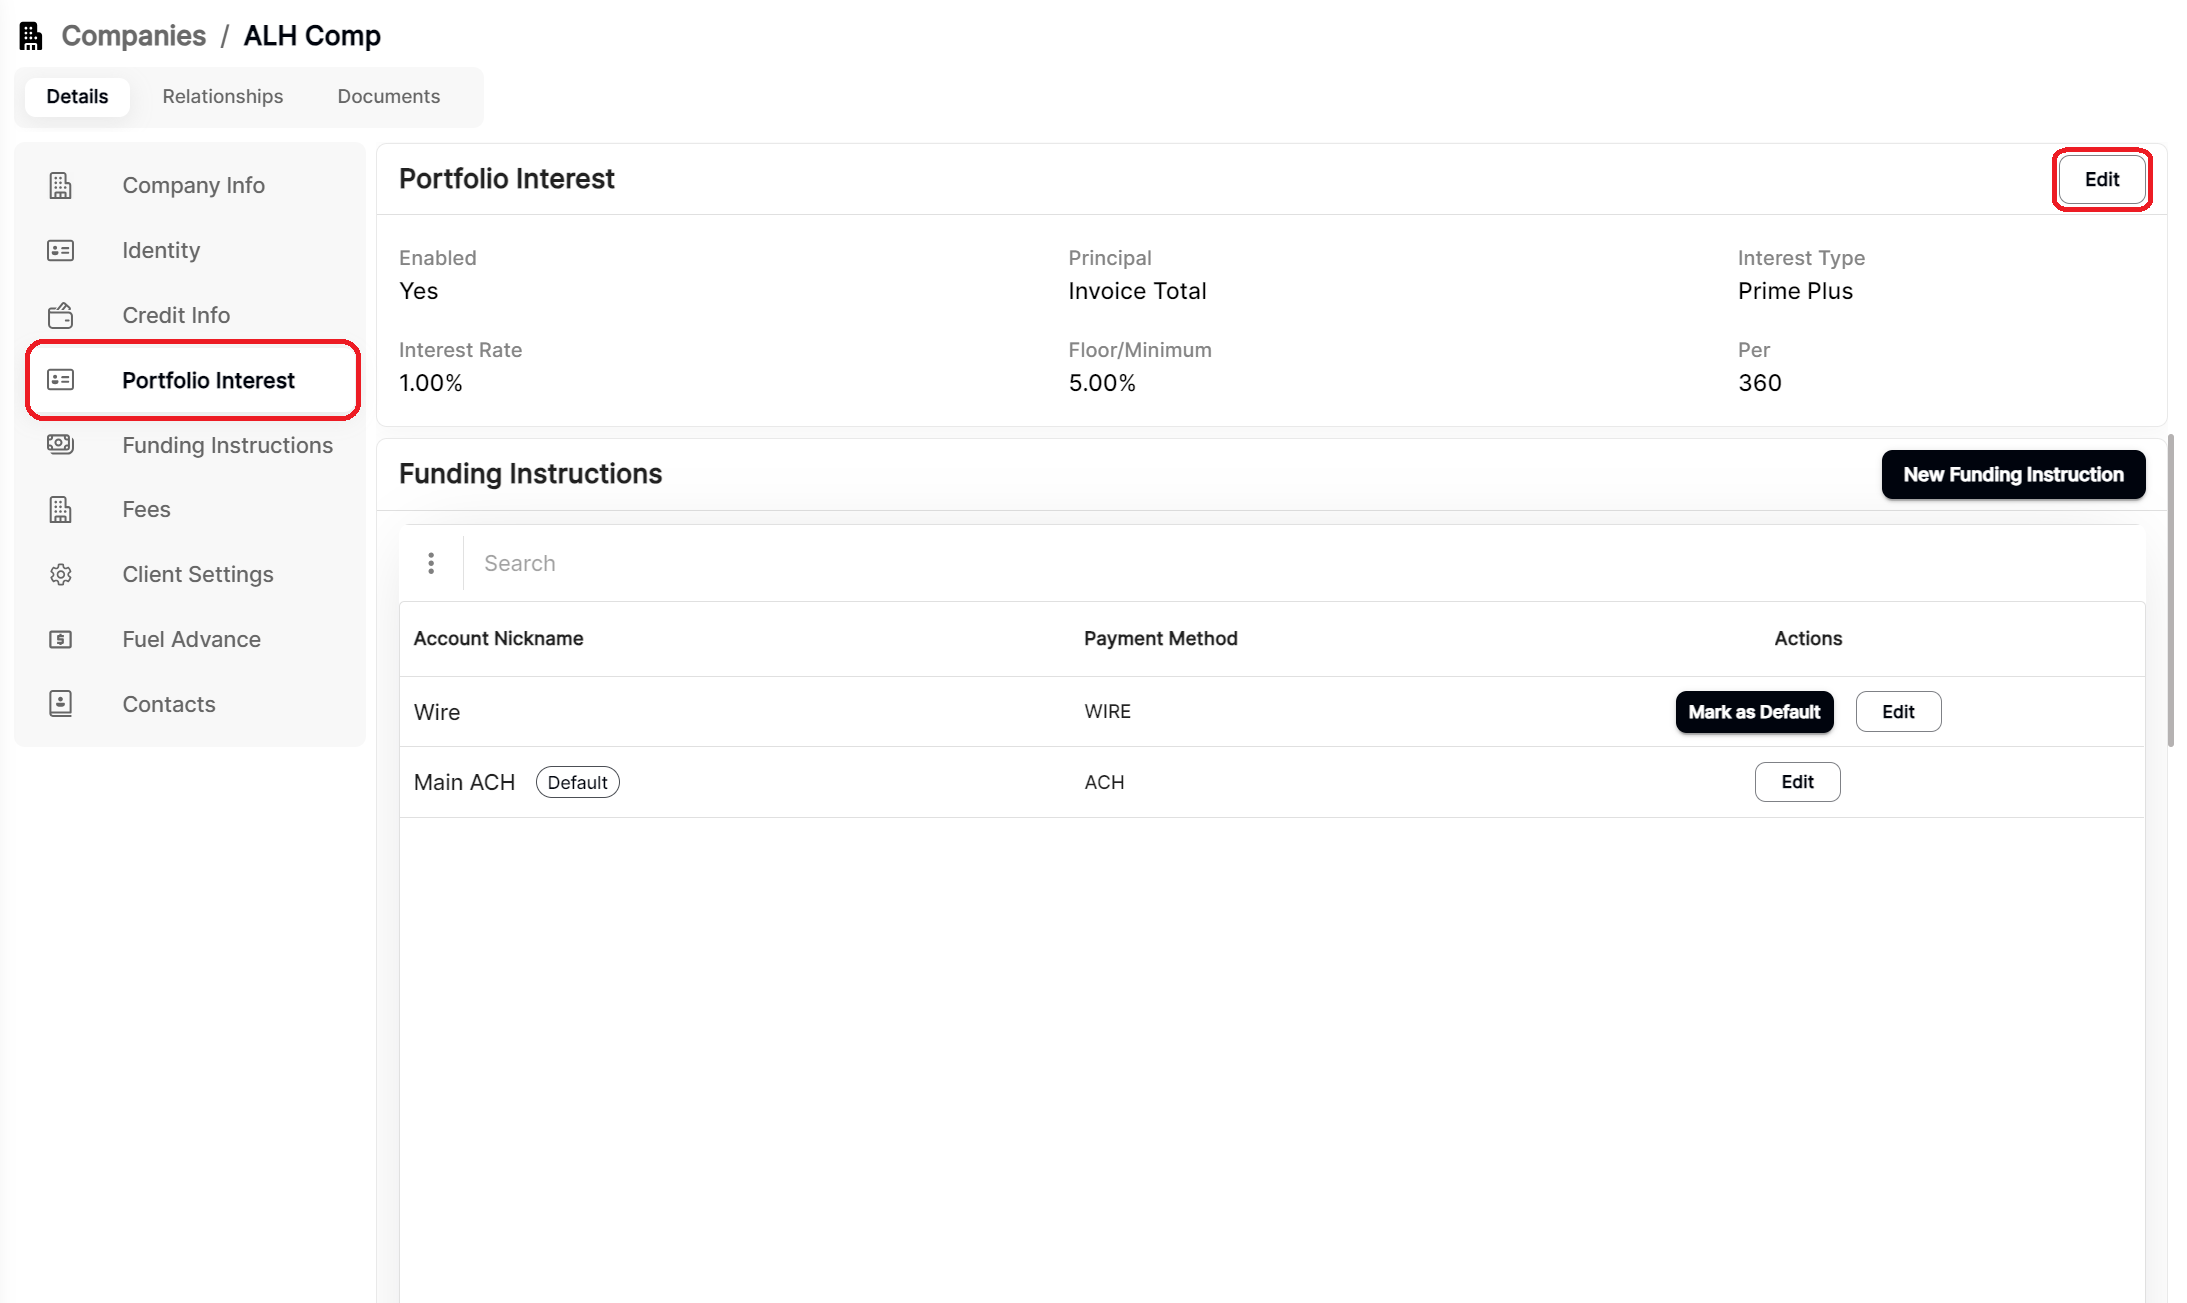
Task: Click the Fees icon in the sidebar
Action: tap(60, 509)
